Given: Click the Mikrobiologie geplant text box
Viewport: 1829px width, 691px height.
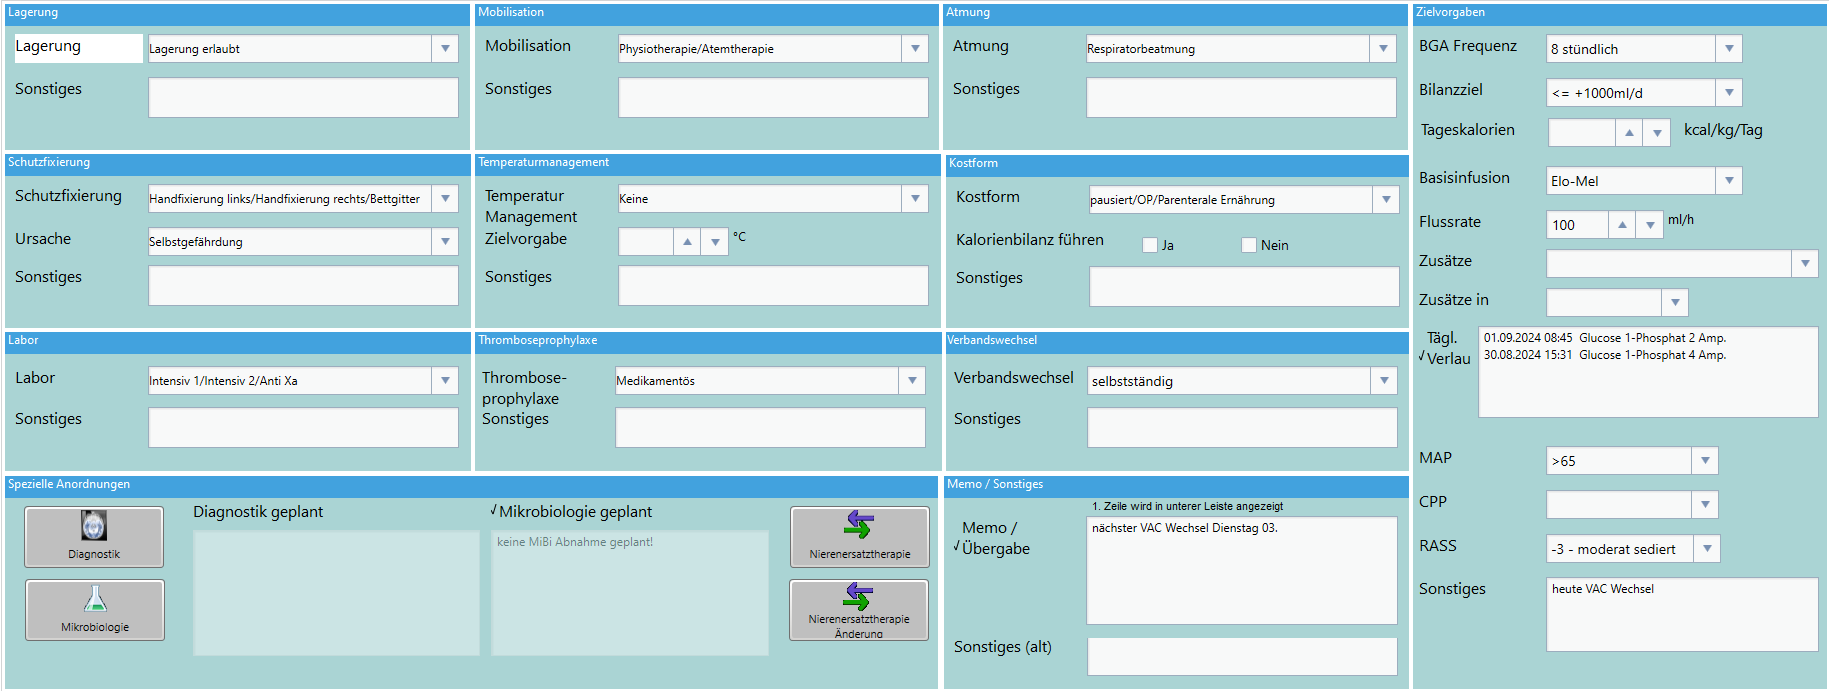Looking at the screenshot, I should 630,592.
